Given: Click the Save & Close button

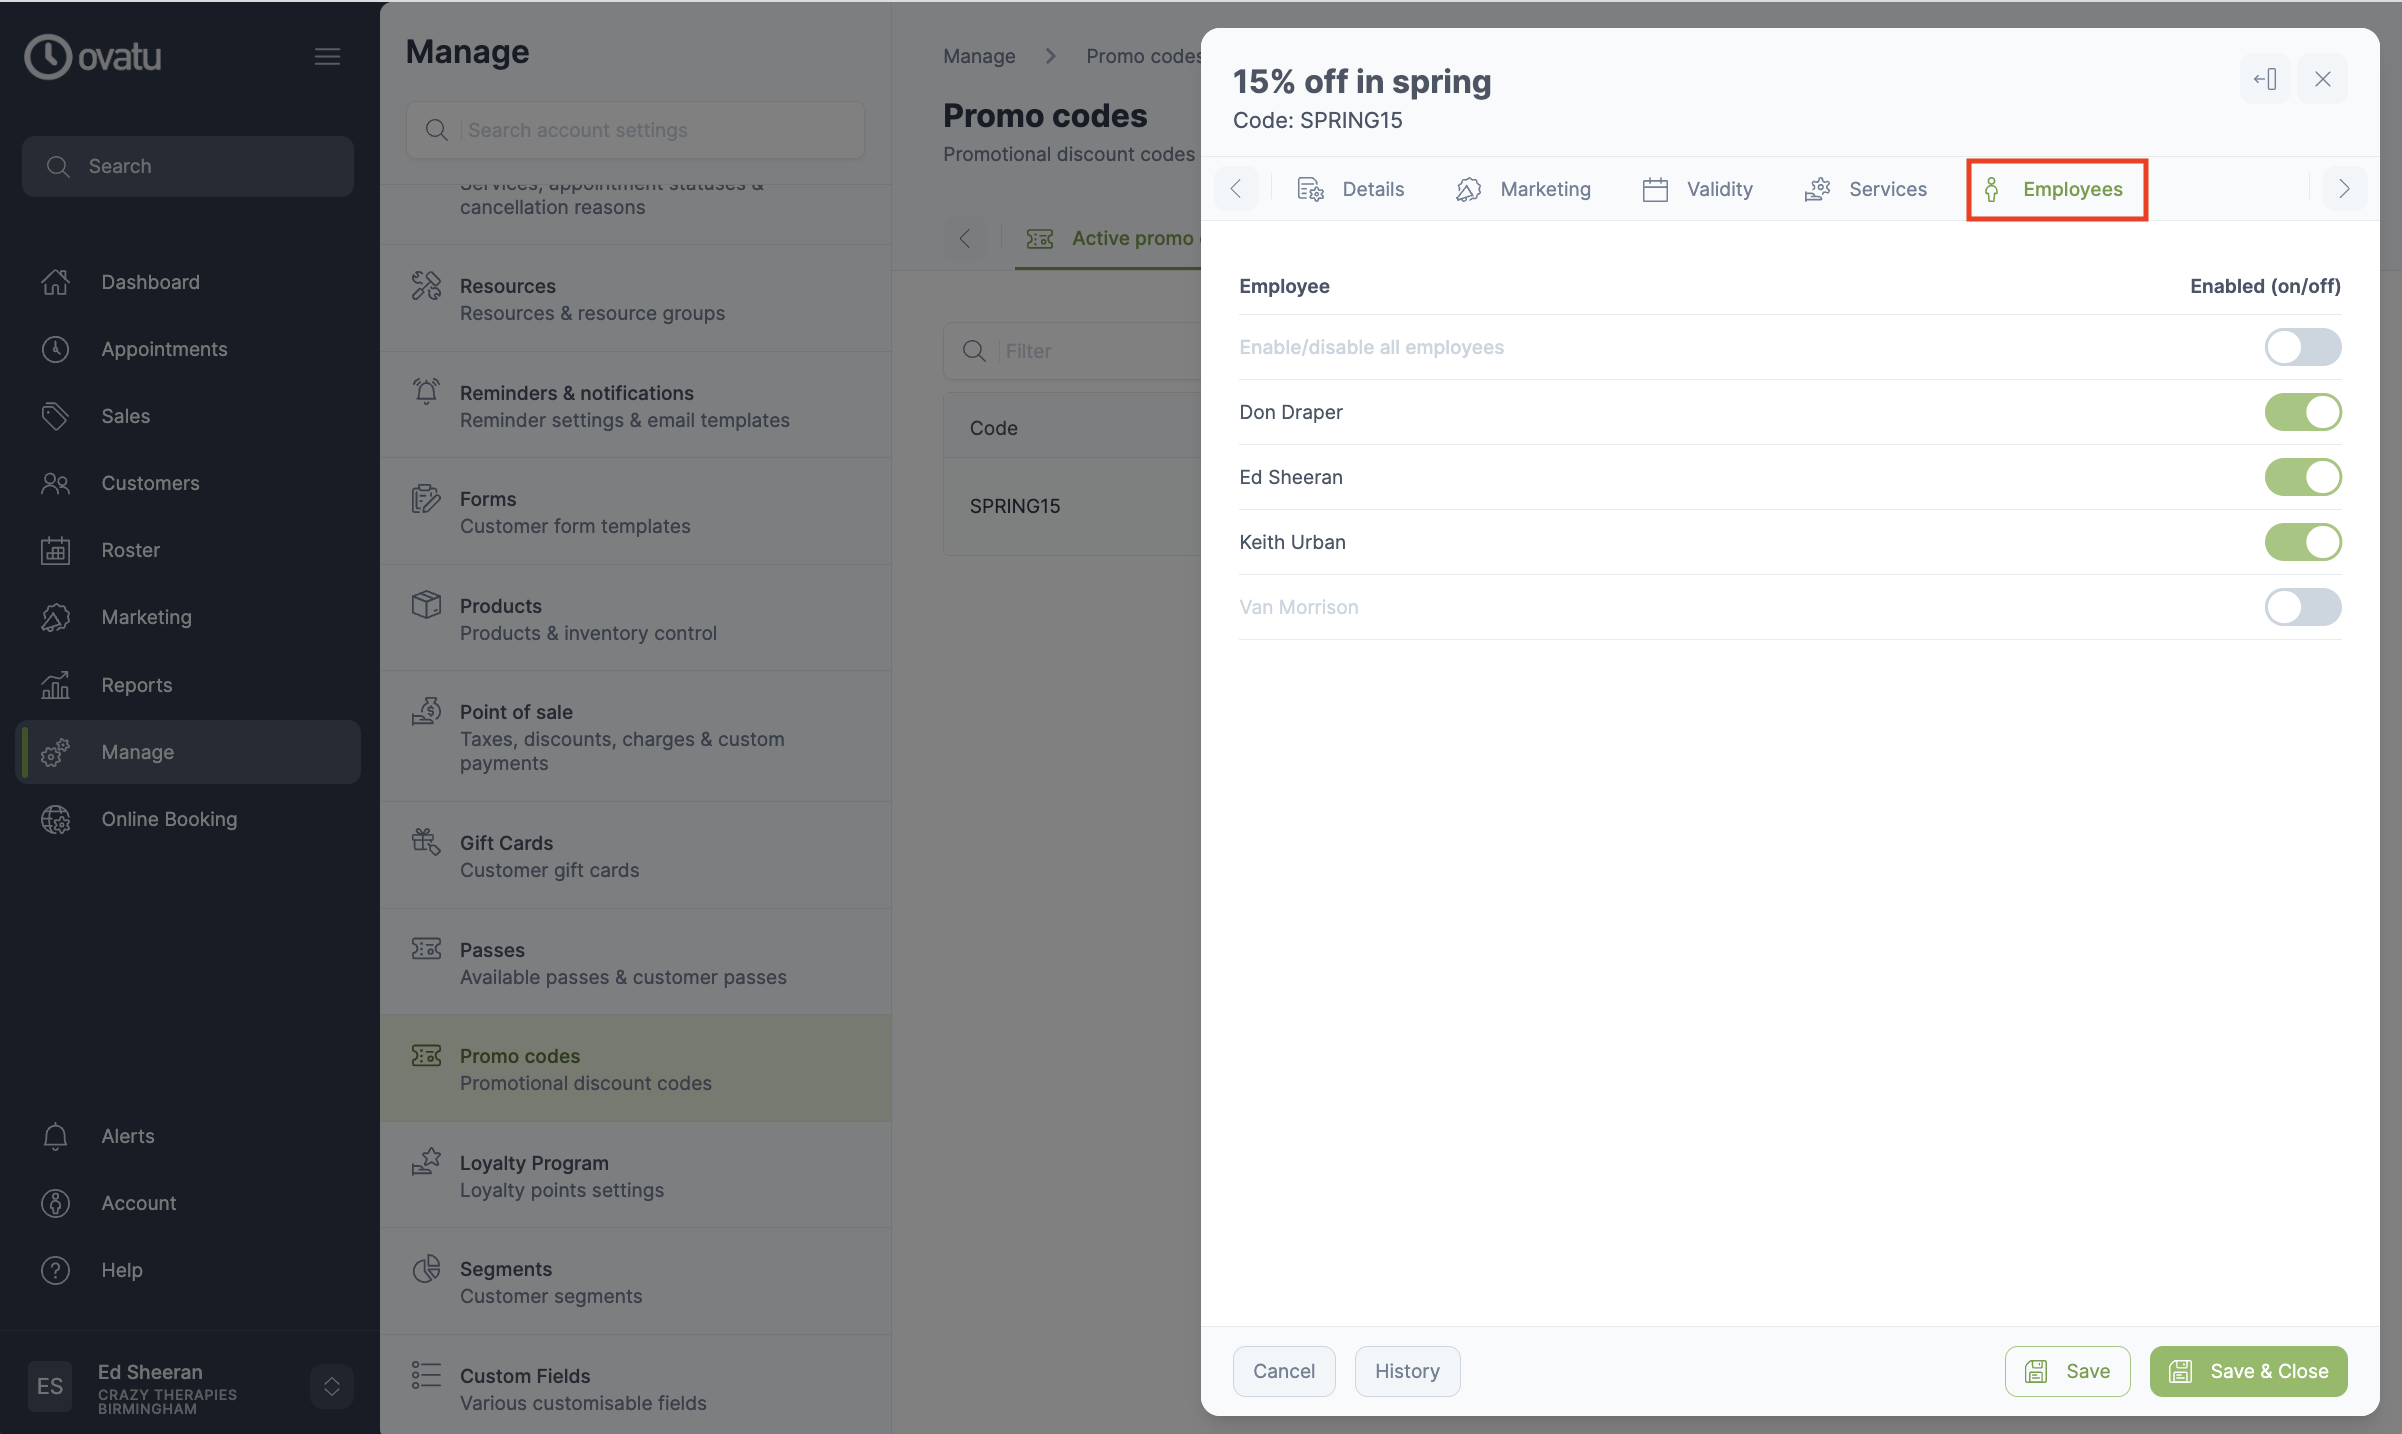Looking at the screenshot, I should pos(2248,1371).
